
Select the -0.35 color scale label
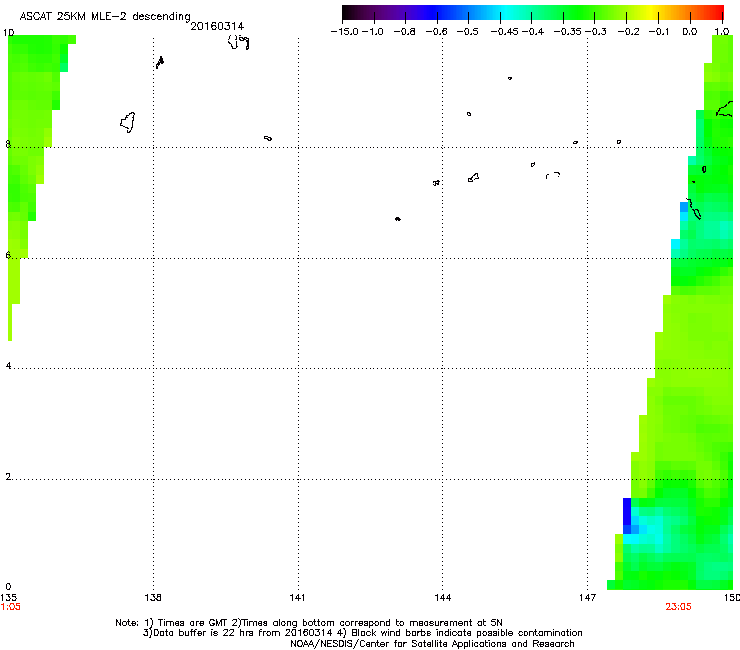tap(568, 32)
